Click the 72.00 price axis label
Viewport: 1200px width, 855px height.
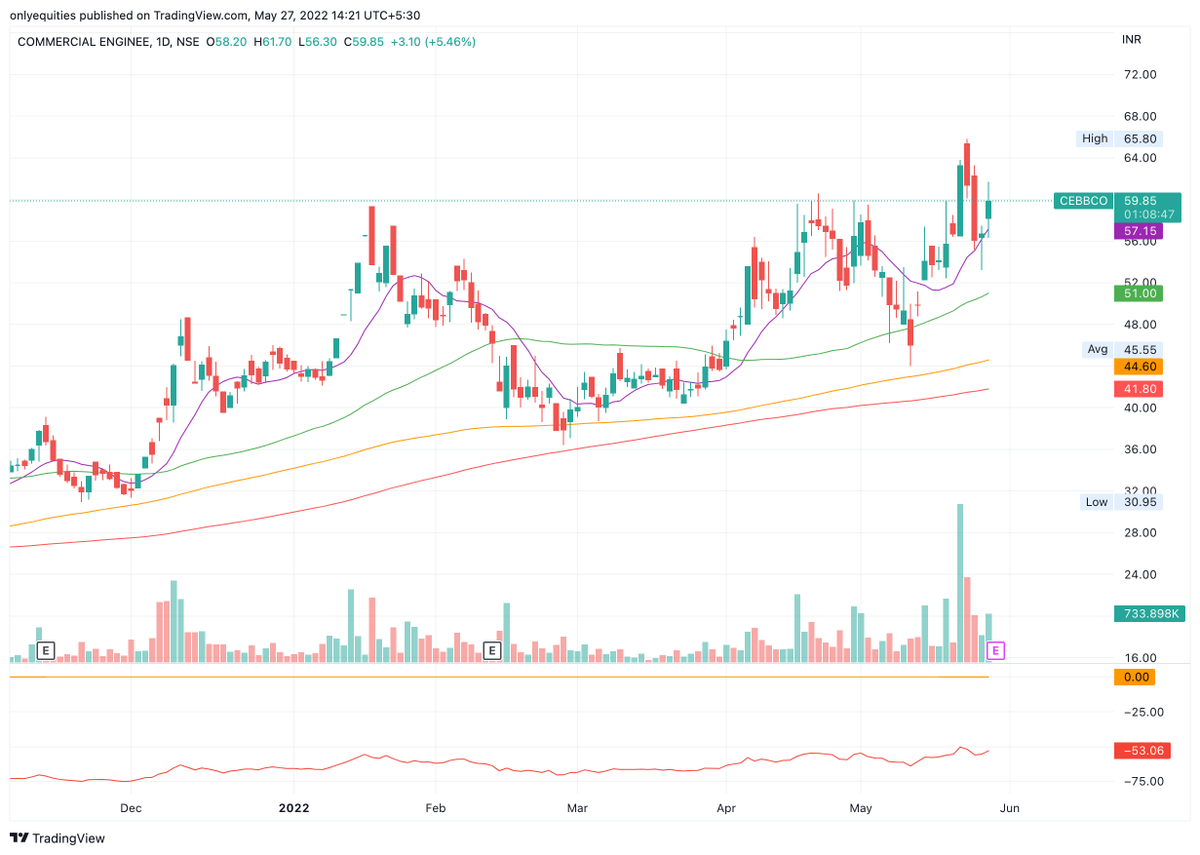pos(1141,75)
